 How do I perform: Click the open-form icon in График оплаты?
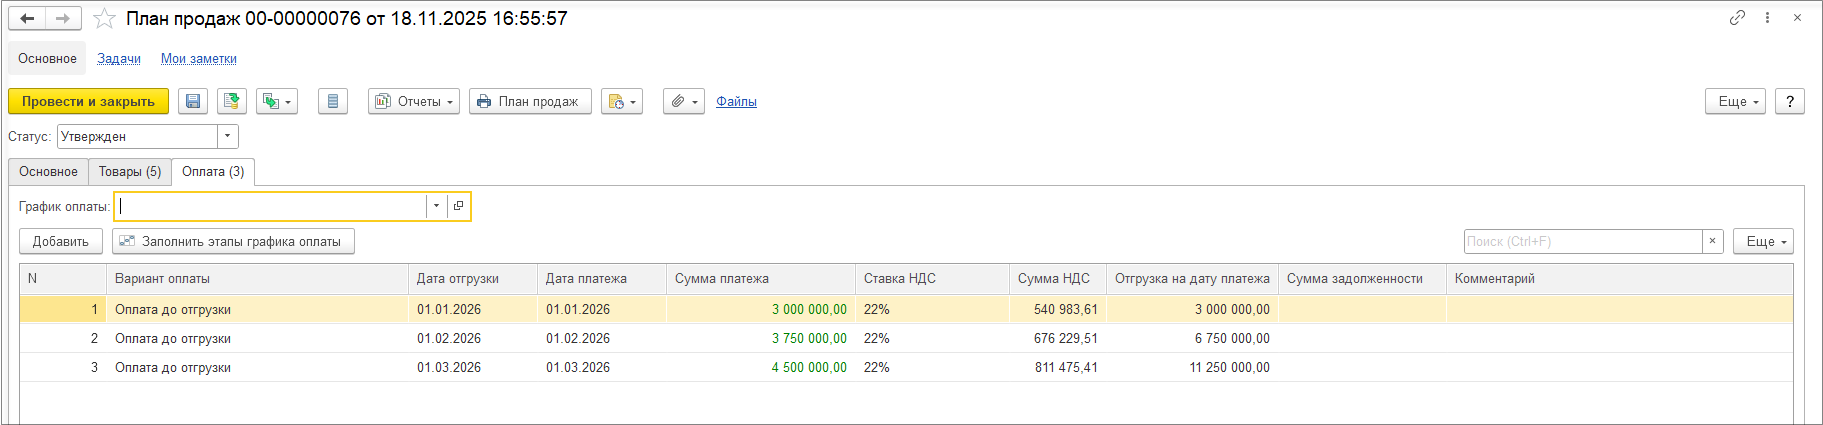[x=458, y=206]
